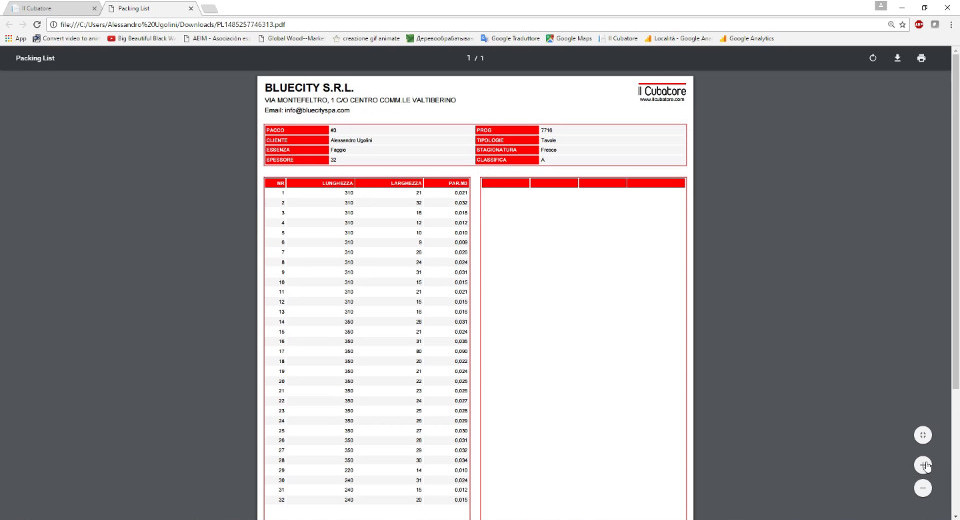Screen dimensions: 960x520
Task: Click the Alessandro Ugolini client value
Action: 351,140
